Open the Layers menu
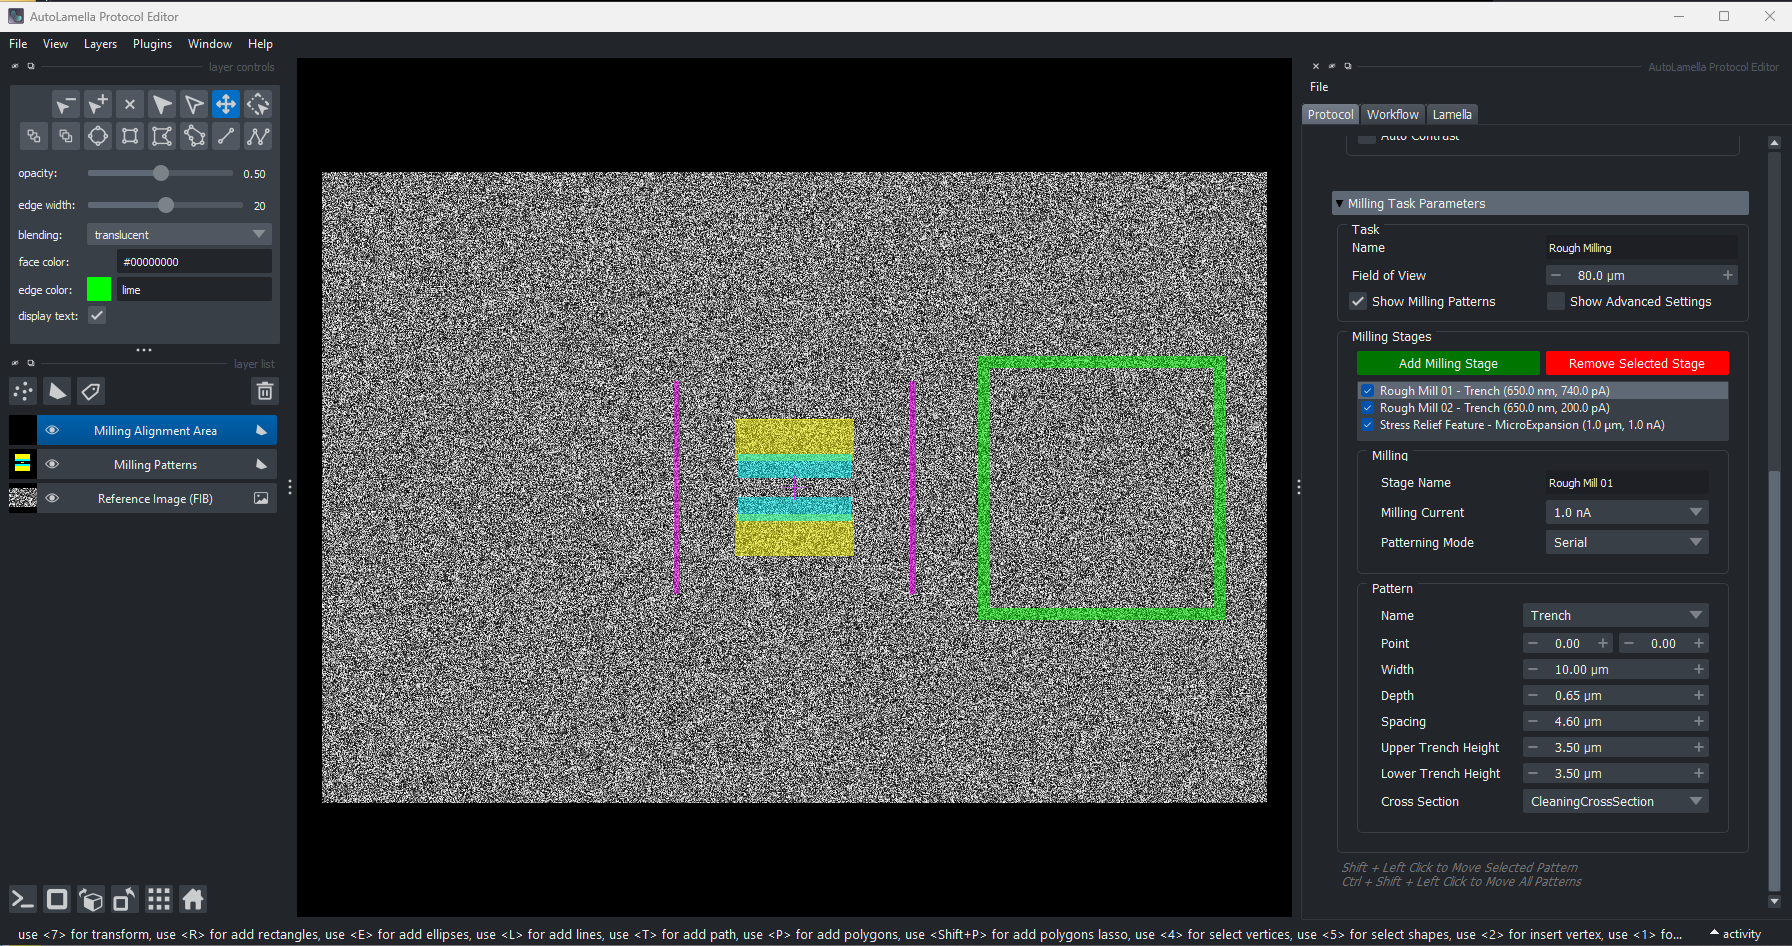 point(100,43)
